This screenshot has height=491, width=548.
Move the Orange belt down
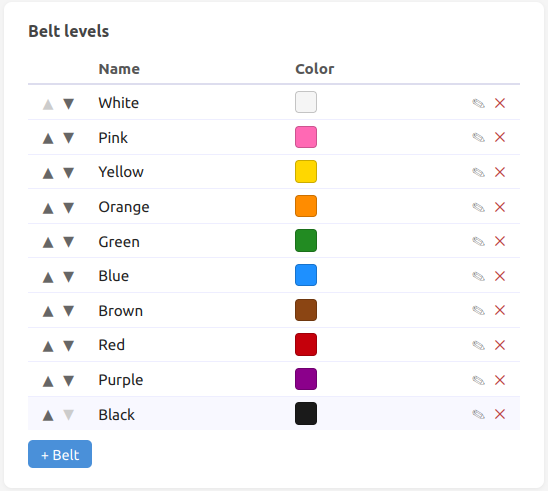[x=68, y=208]
